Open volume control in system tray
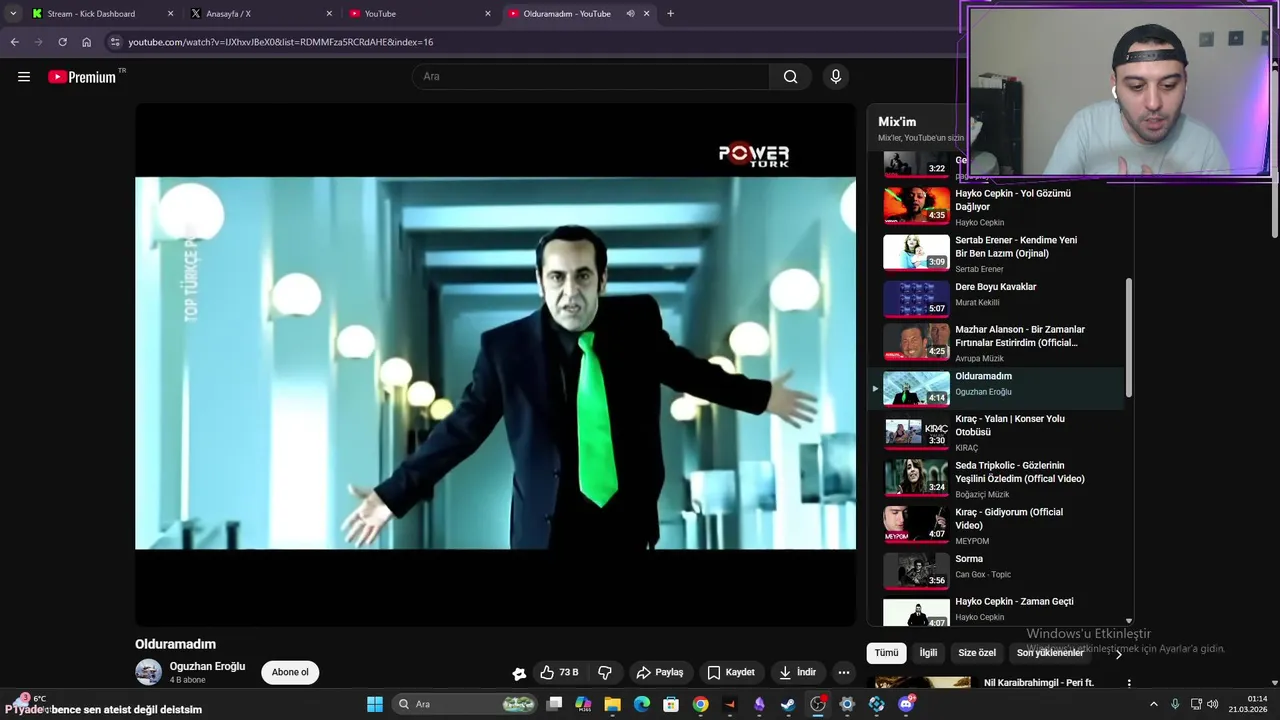1280x720 pixels. [x=1213, y=704]
